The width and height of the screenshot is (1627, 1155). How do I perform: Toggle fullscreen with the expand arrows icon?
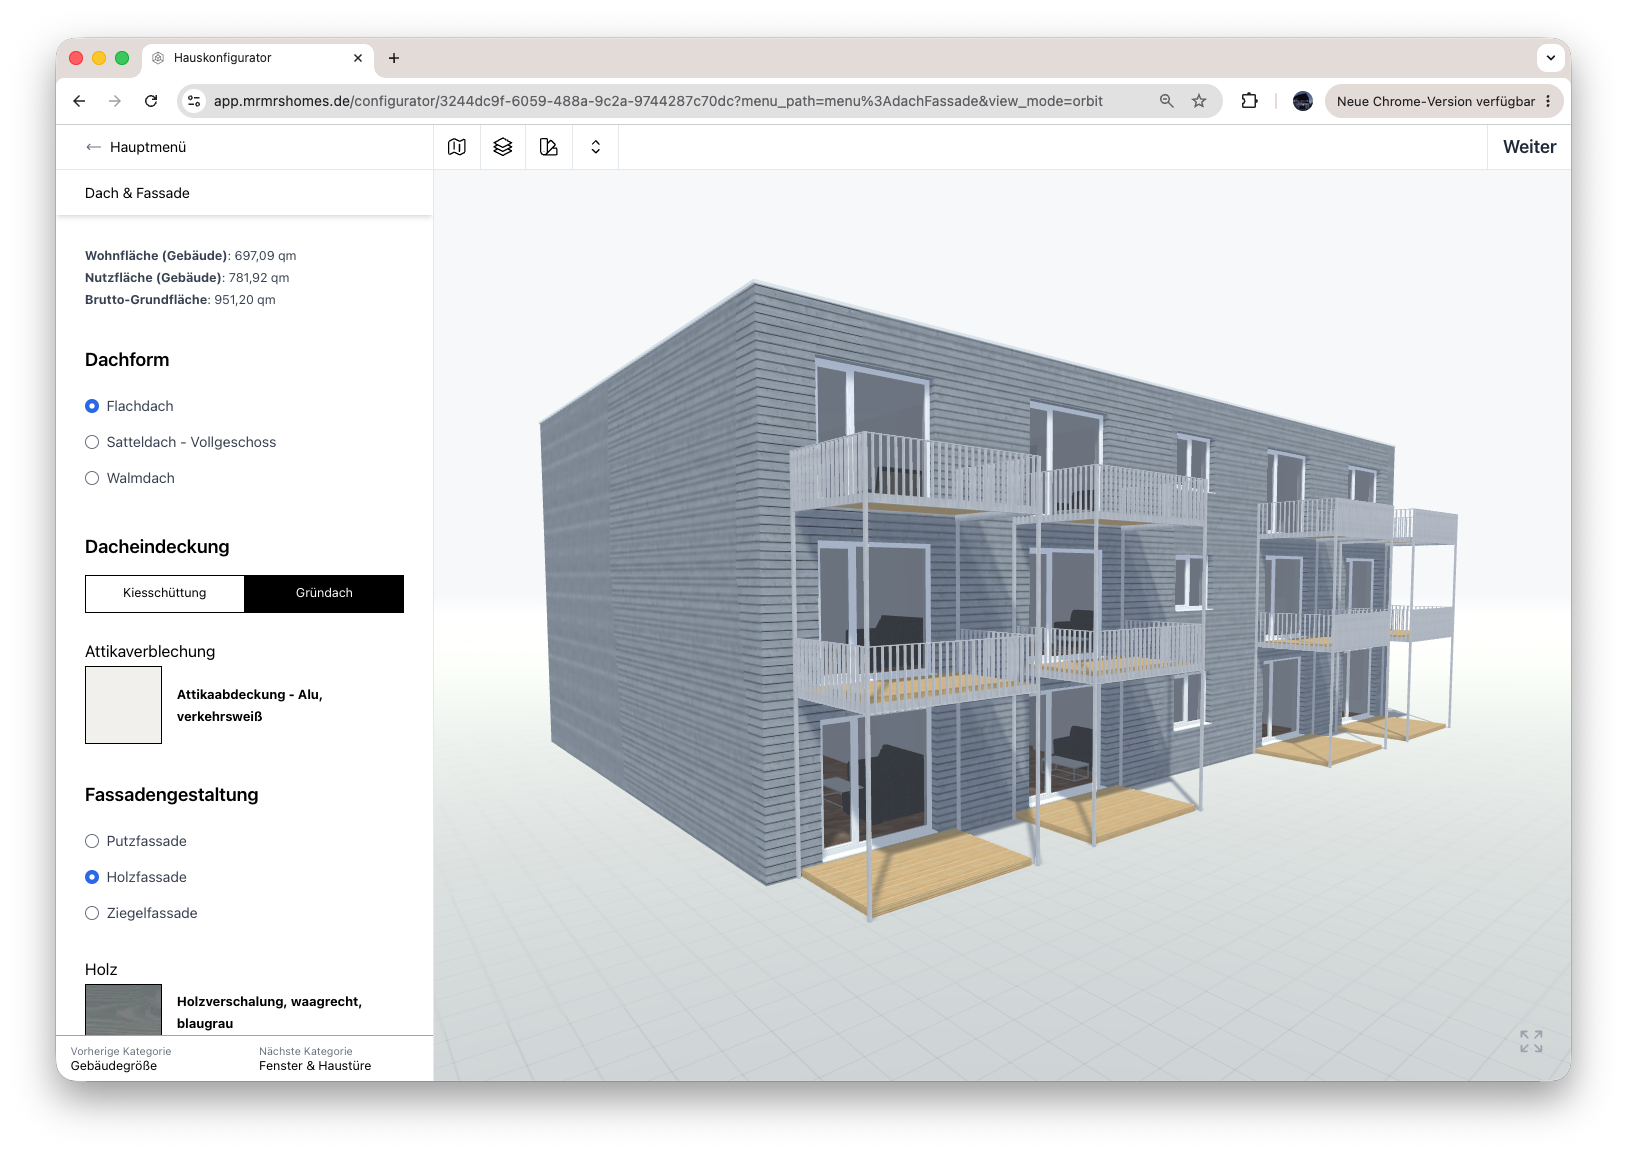click(x=1531, y=1041)
